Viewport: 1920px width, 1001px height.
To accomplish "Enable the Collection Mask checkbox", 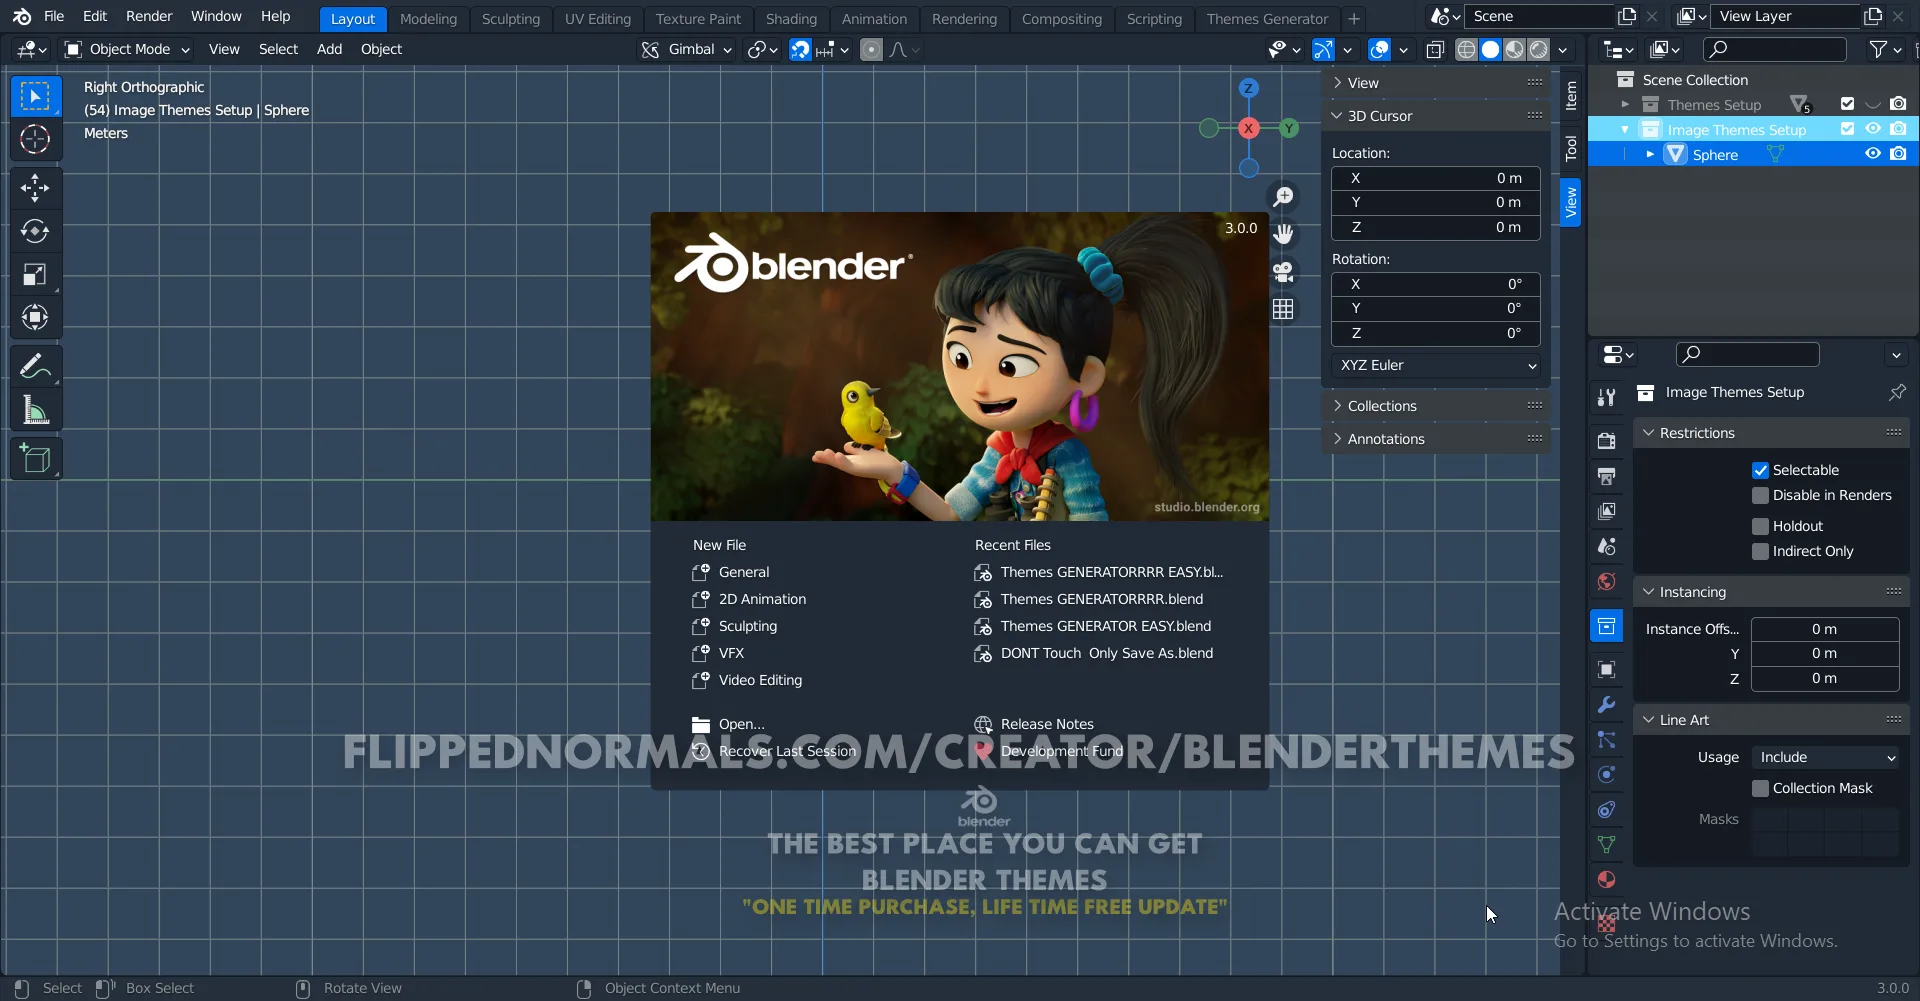I will coord(1760,788).
